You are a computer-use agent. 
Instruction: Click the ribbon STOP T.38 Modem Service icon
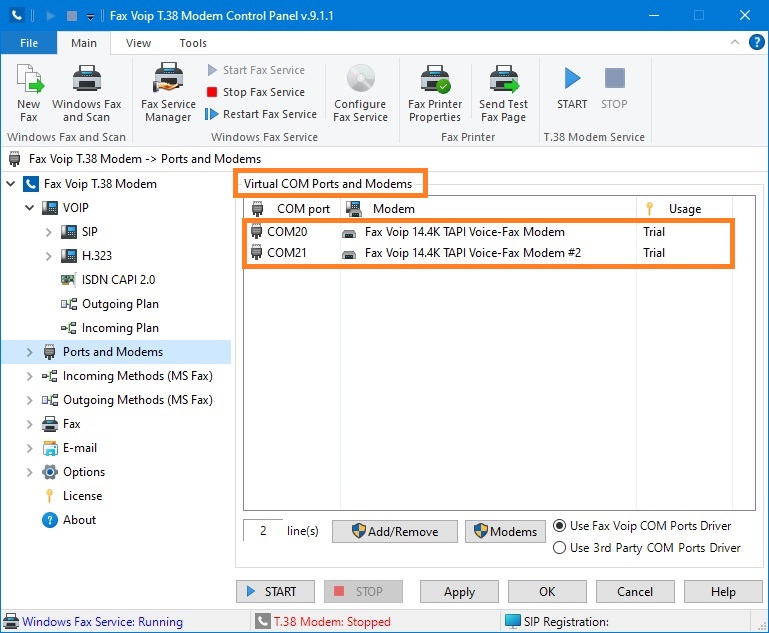click(614, 88)
